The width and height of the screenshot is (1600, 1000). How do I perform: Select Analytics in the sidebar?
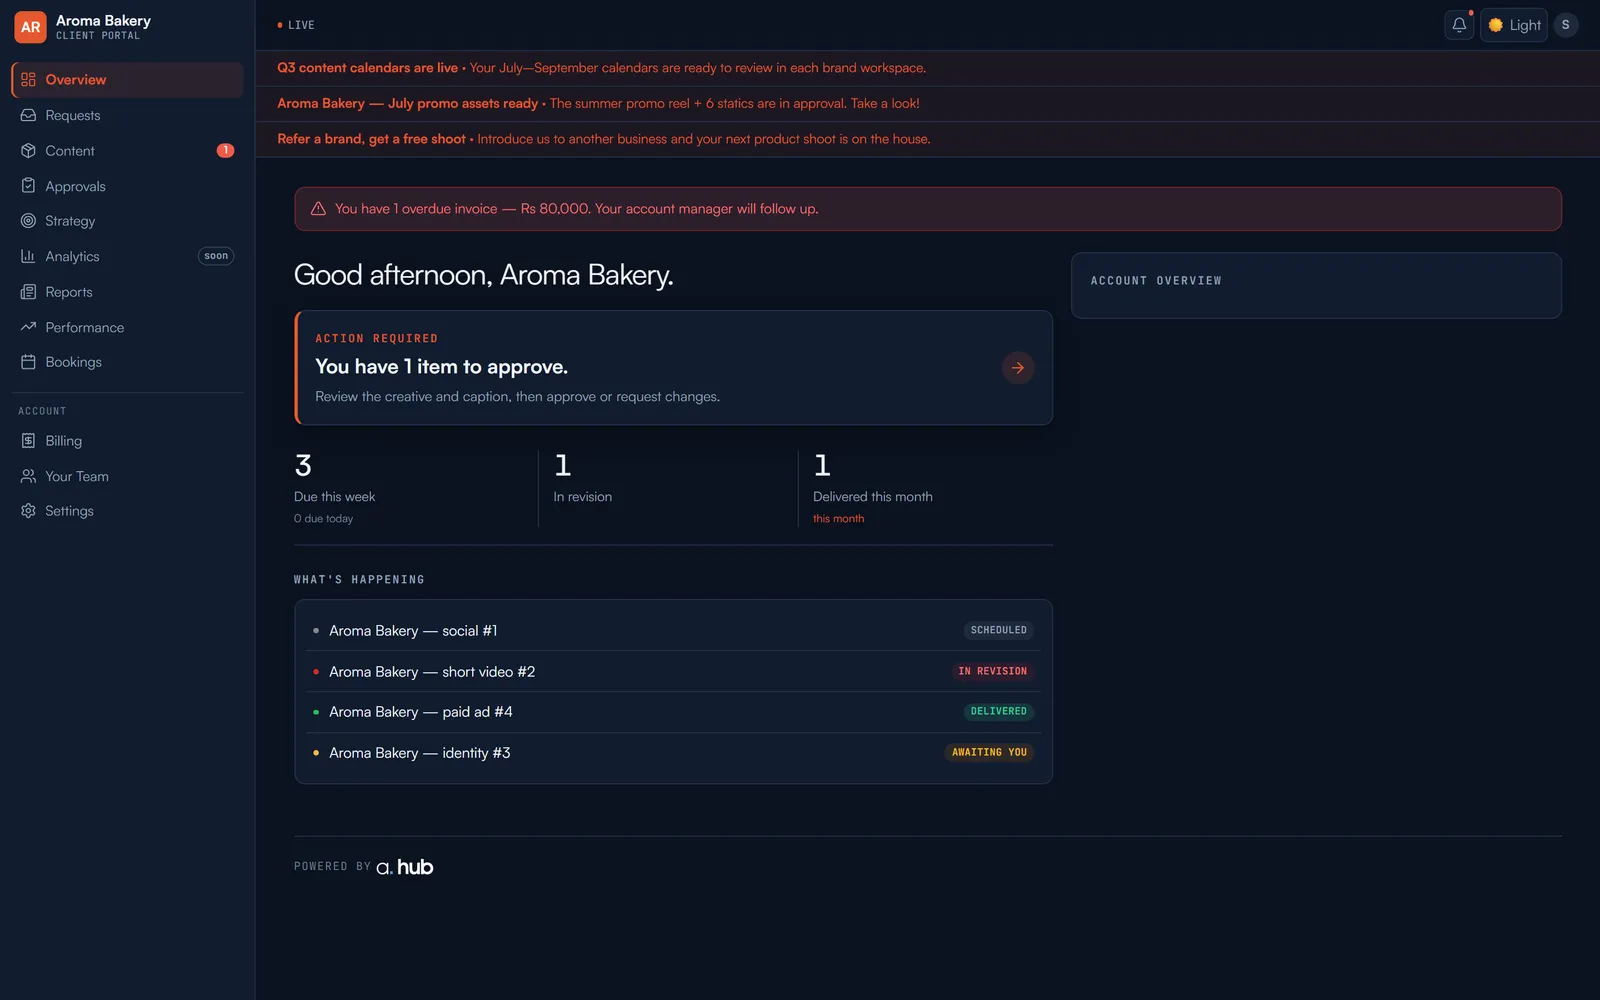pos(127,256)
